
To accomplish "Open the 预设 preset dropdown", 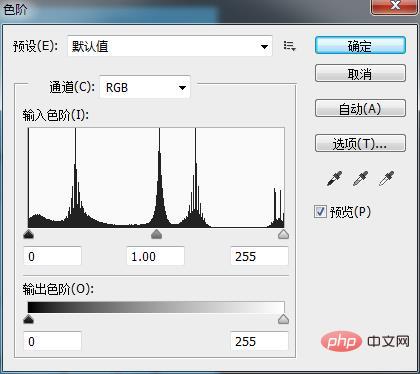I will [170, 46].
